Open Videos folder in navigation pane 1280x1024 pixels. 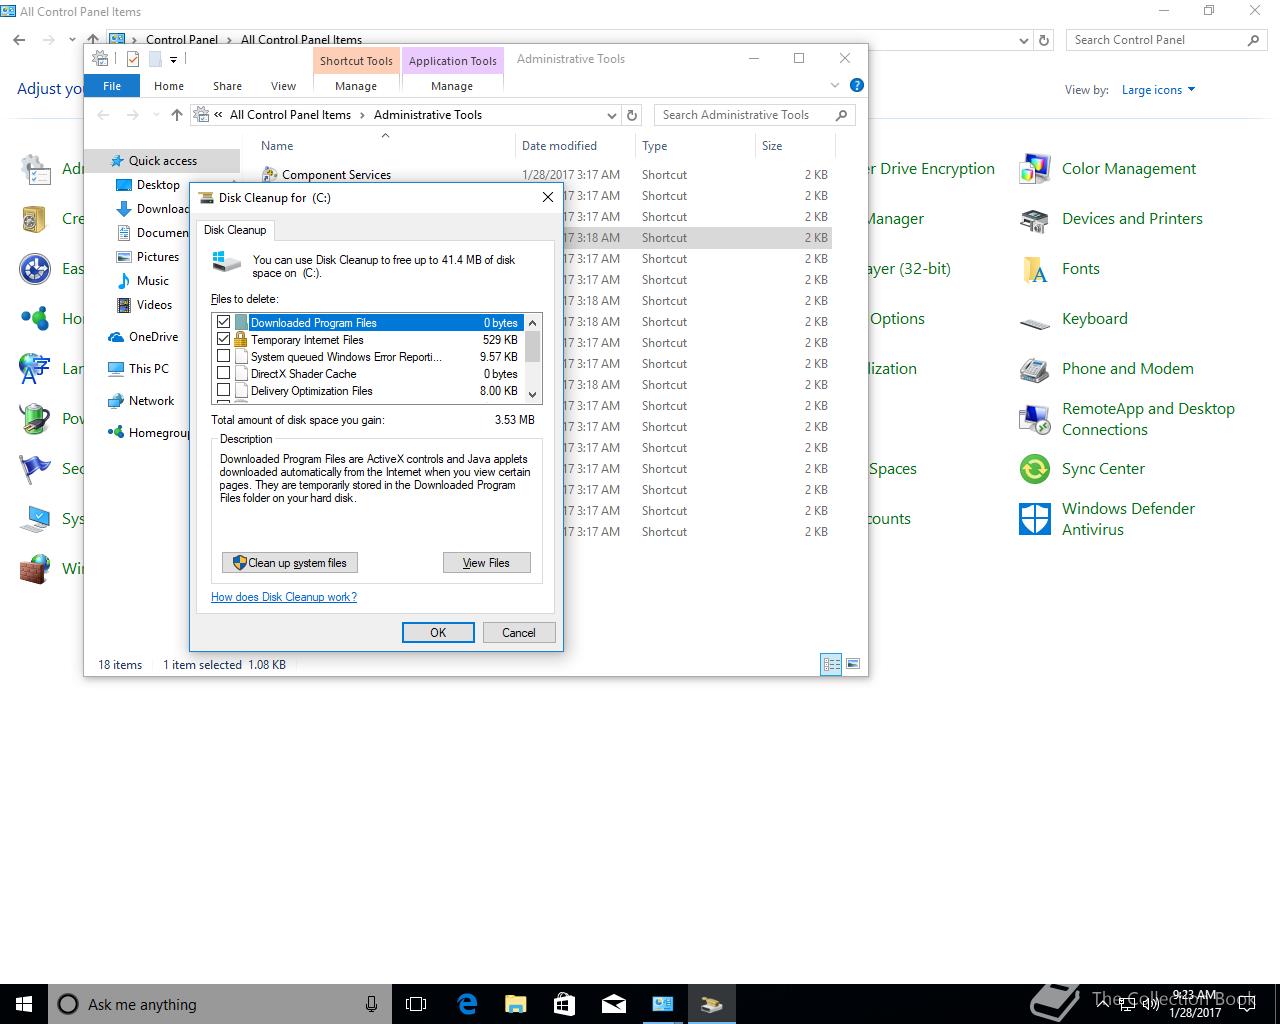154,305
